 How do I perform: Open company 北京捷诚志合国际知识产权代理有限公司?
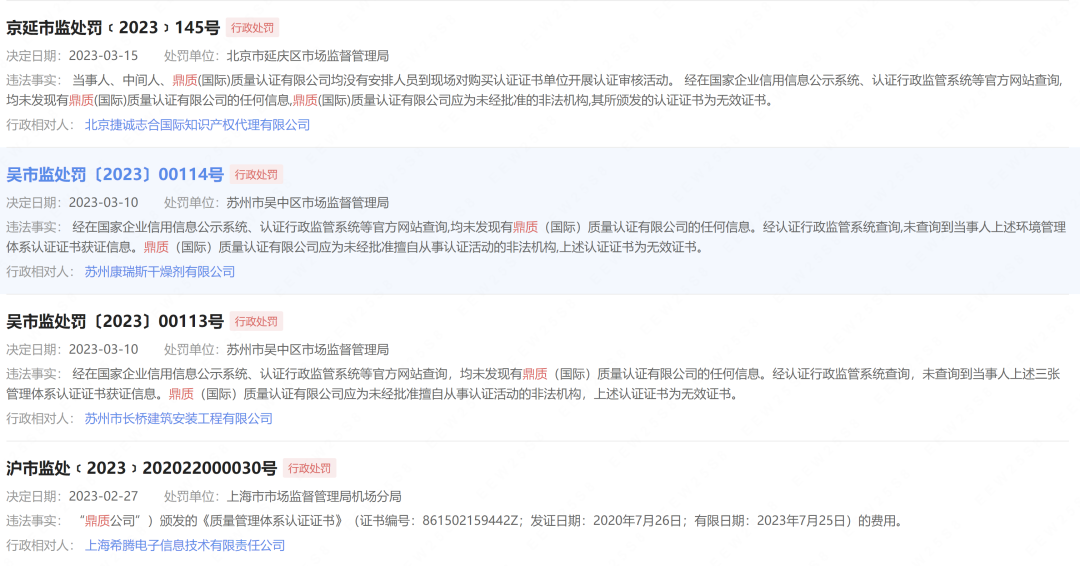197,125
